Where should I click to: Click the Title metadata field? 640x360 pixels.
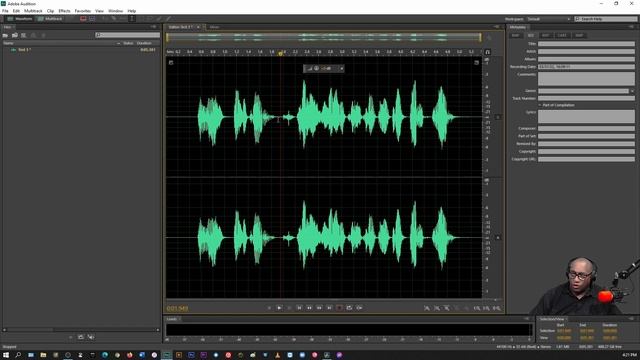(586, 44)
